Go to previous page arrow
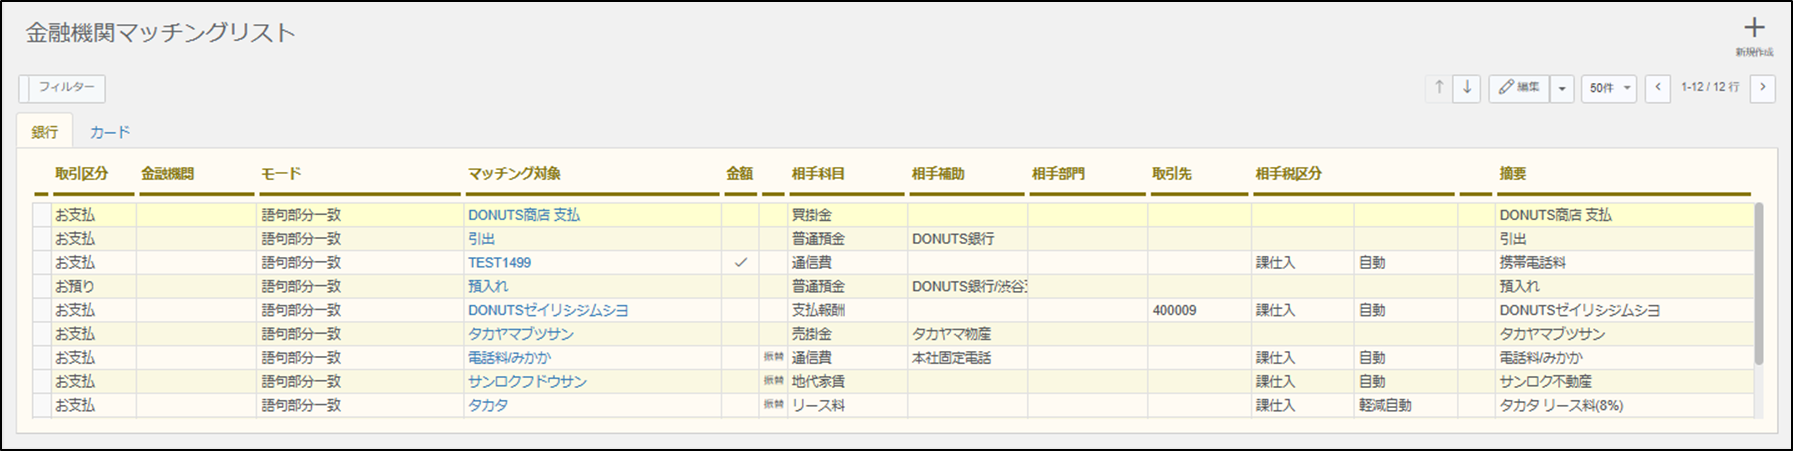The image size is (1793, 451). coord(1658,88)
